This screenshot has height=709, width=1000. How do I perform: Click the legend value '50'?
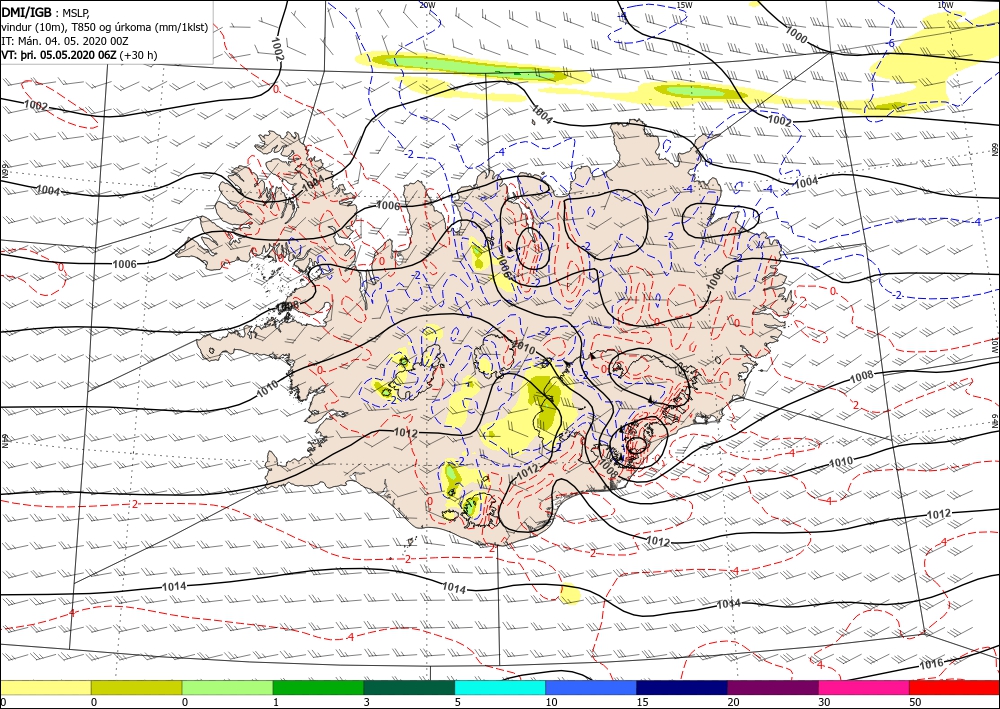pos(915,702)
